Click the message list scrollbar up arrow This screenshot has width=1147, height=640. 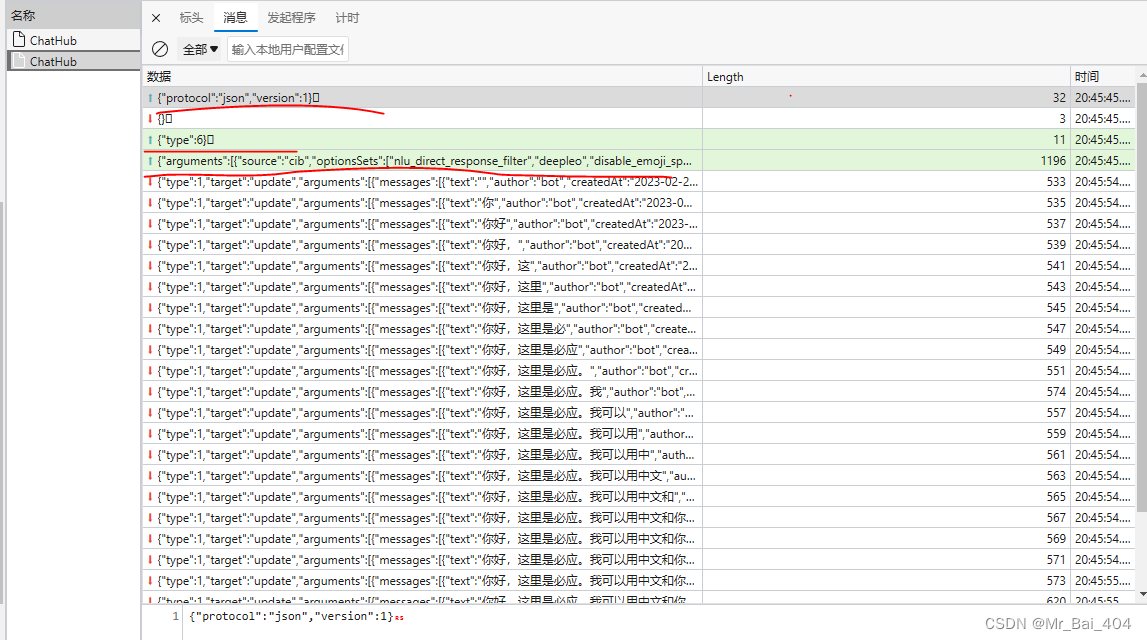coord(1142,75)
